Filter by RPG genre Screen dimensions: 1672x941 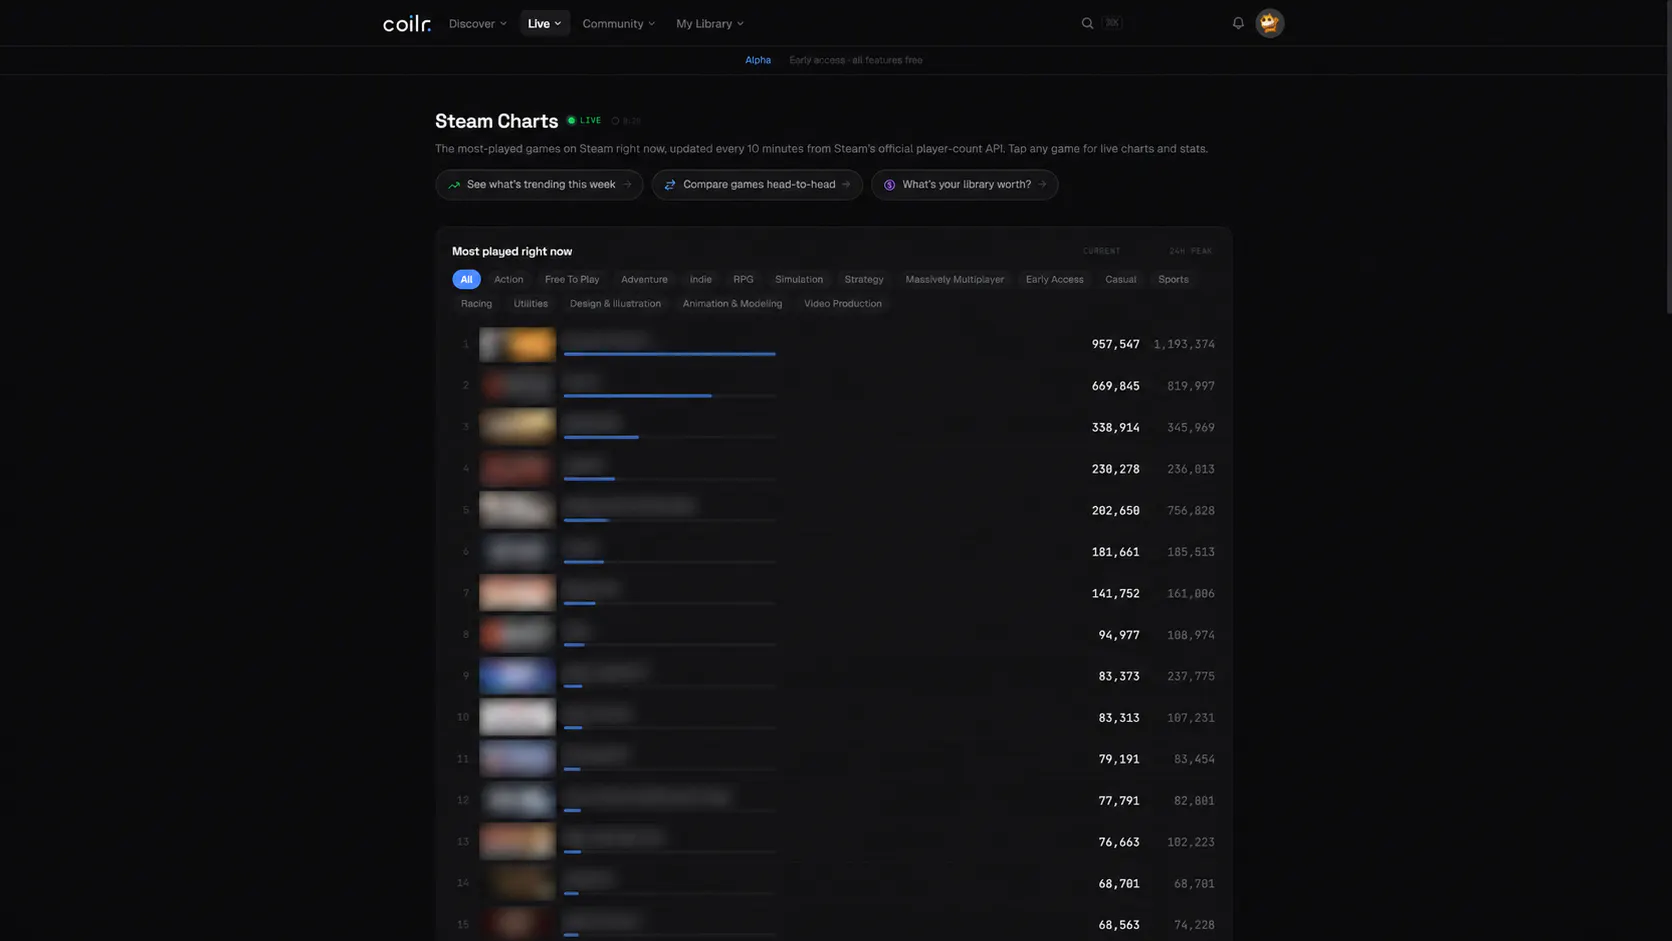pyautogui.click(x=743, y=279)
